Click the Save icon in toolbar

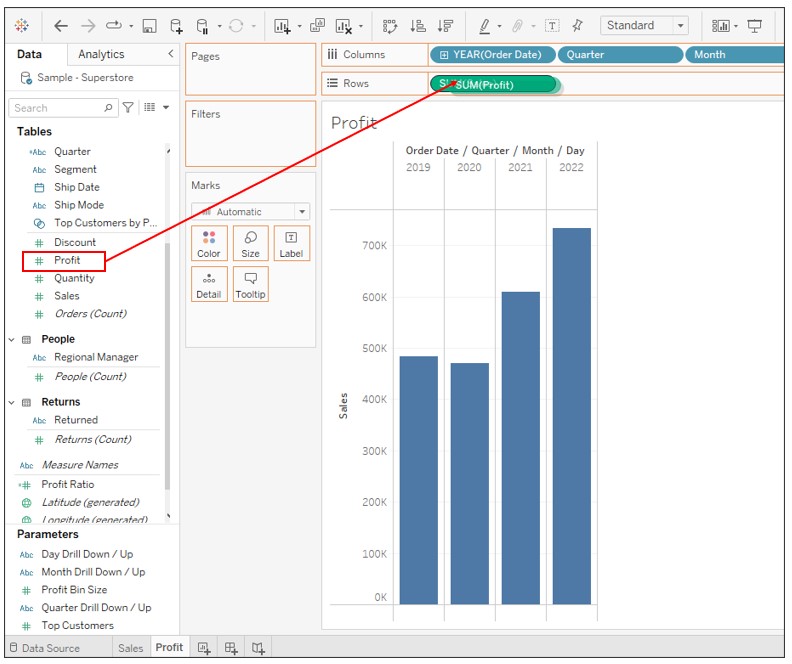[x=150, y=26]
